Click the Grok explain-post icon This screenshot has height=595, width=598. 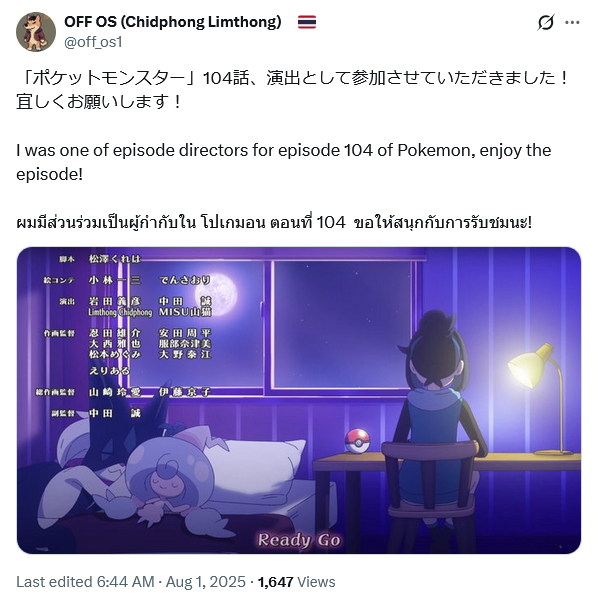[546, 23]
